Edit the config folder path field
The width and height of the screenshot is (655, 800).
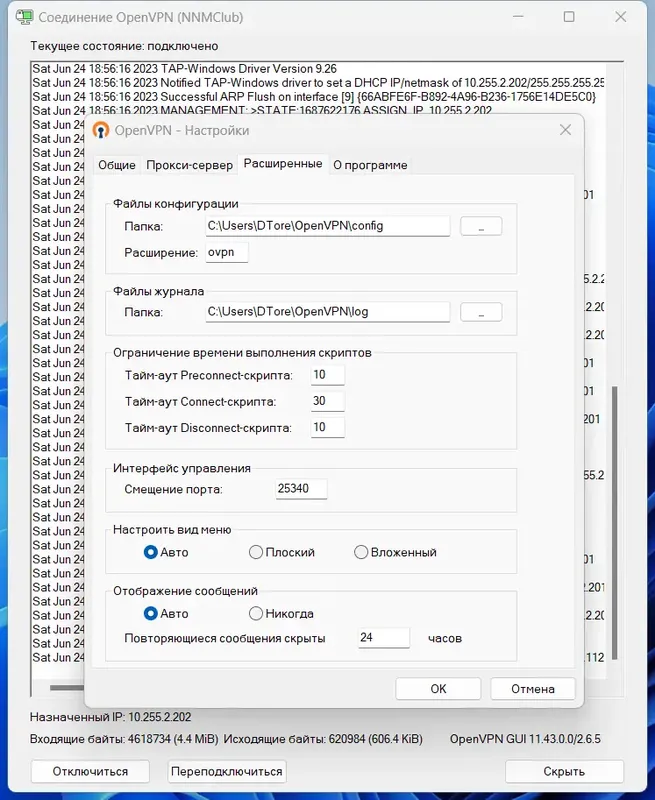click(328, 226)
